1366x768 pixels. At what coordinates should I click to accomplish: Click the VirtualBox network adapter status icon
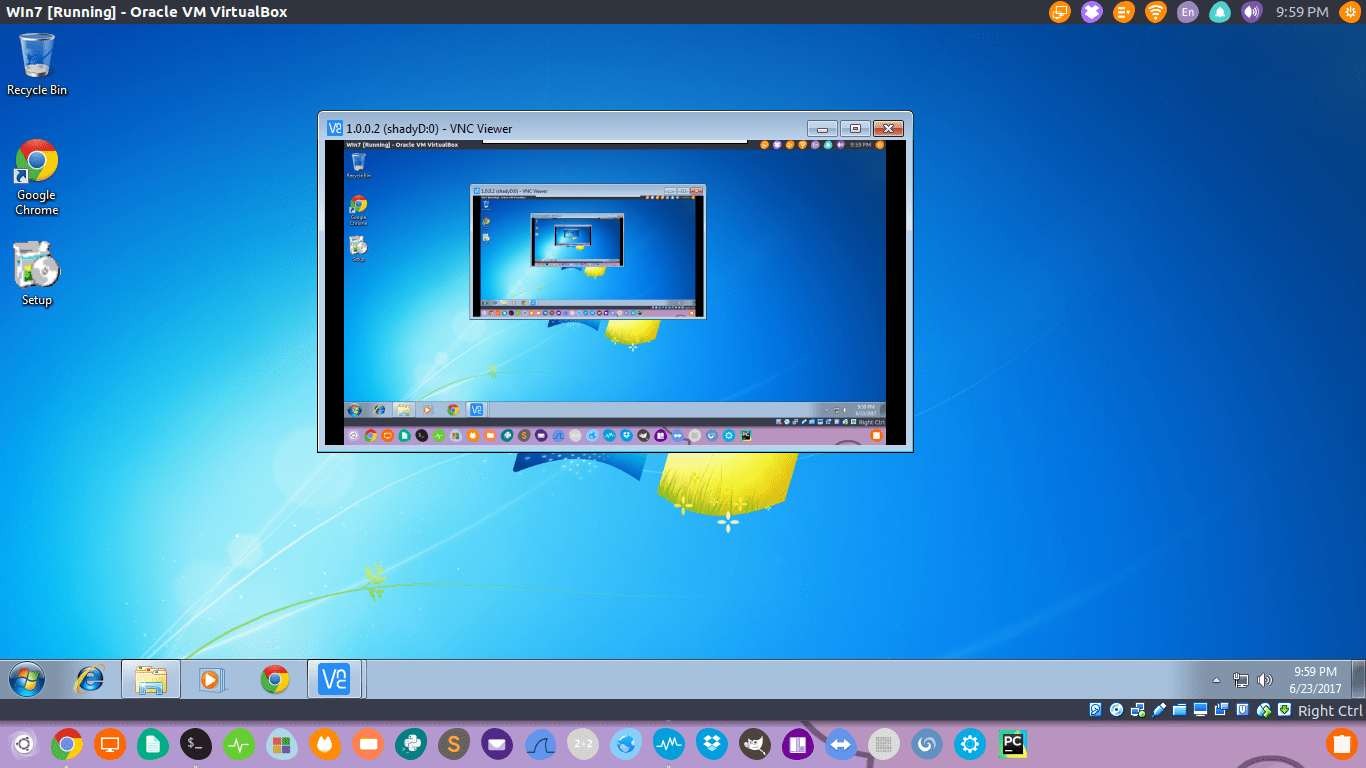tap(1139, 711)
